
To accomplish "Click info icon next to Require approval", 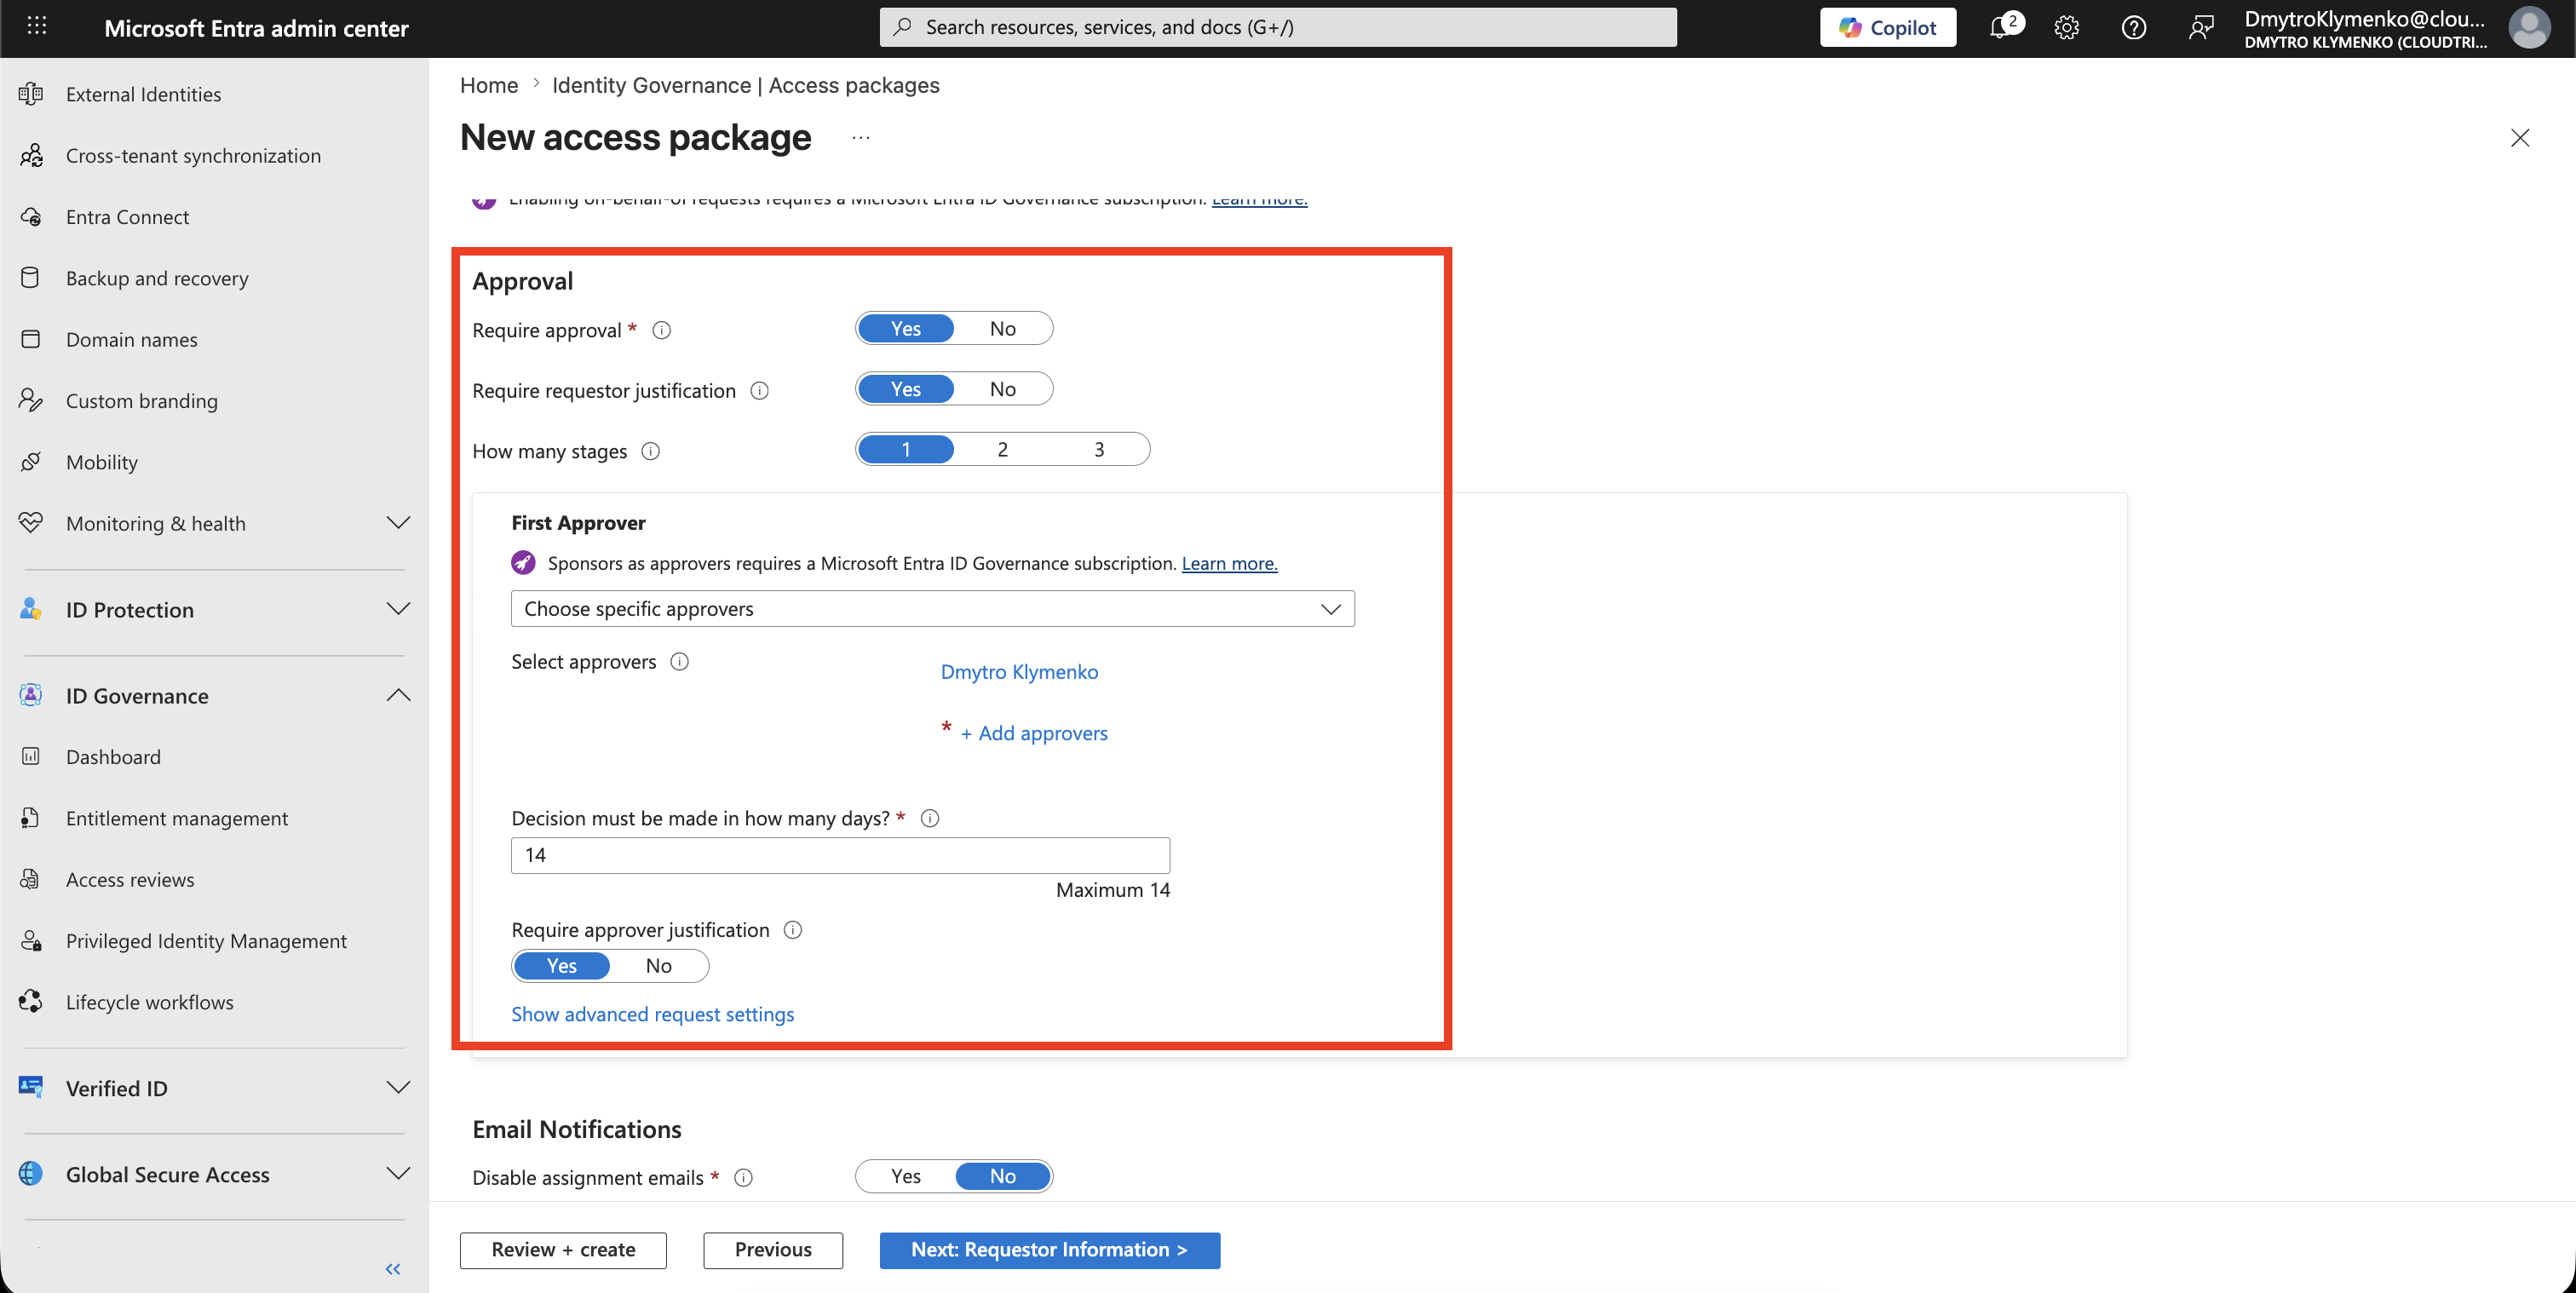I will coord(661,330).
